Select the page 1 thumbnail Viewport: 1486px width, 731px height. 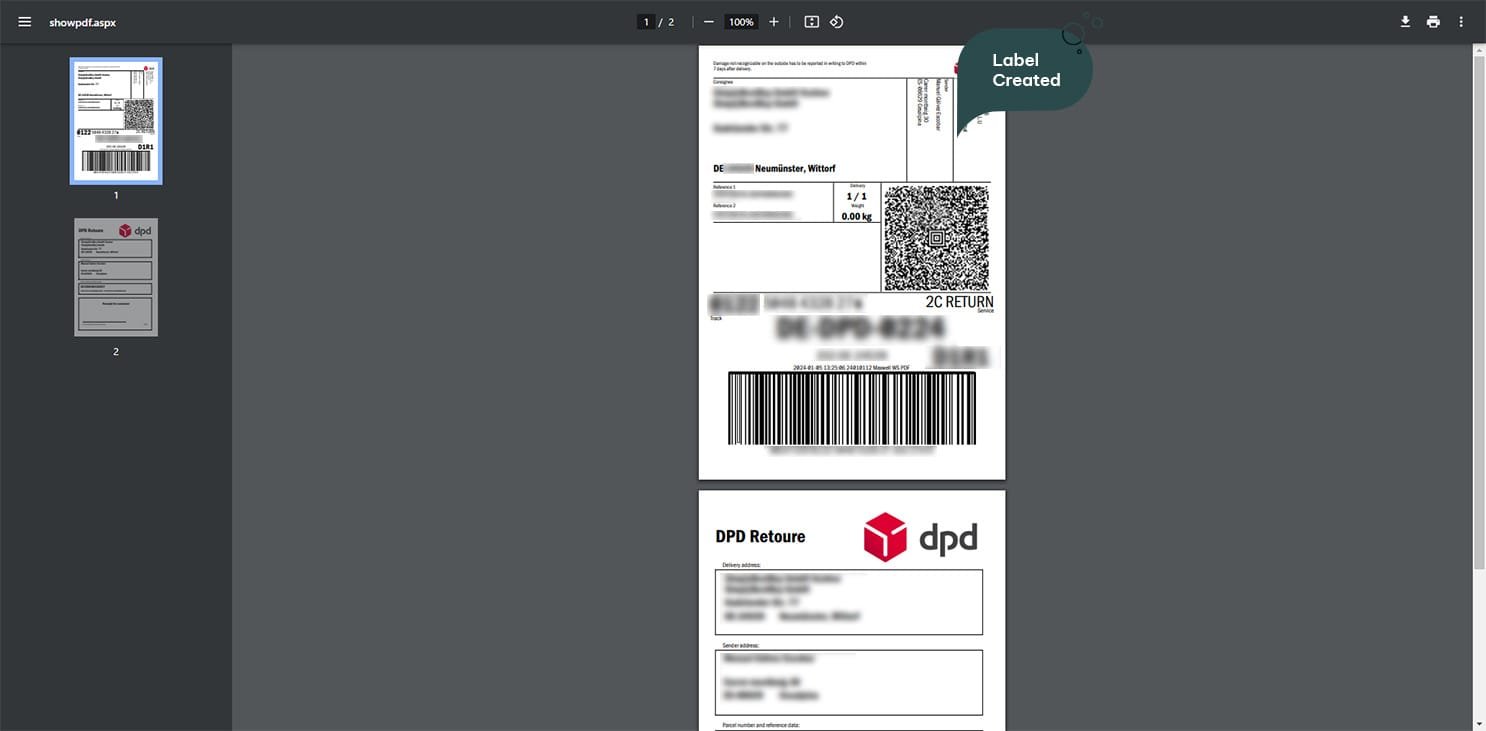116,121
